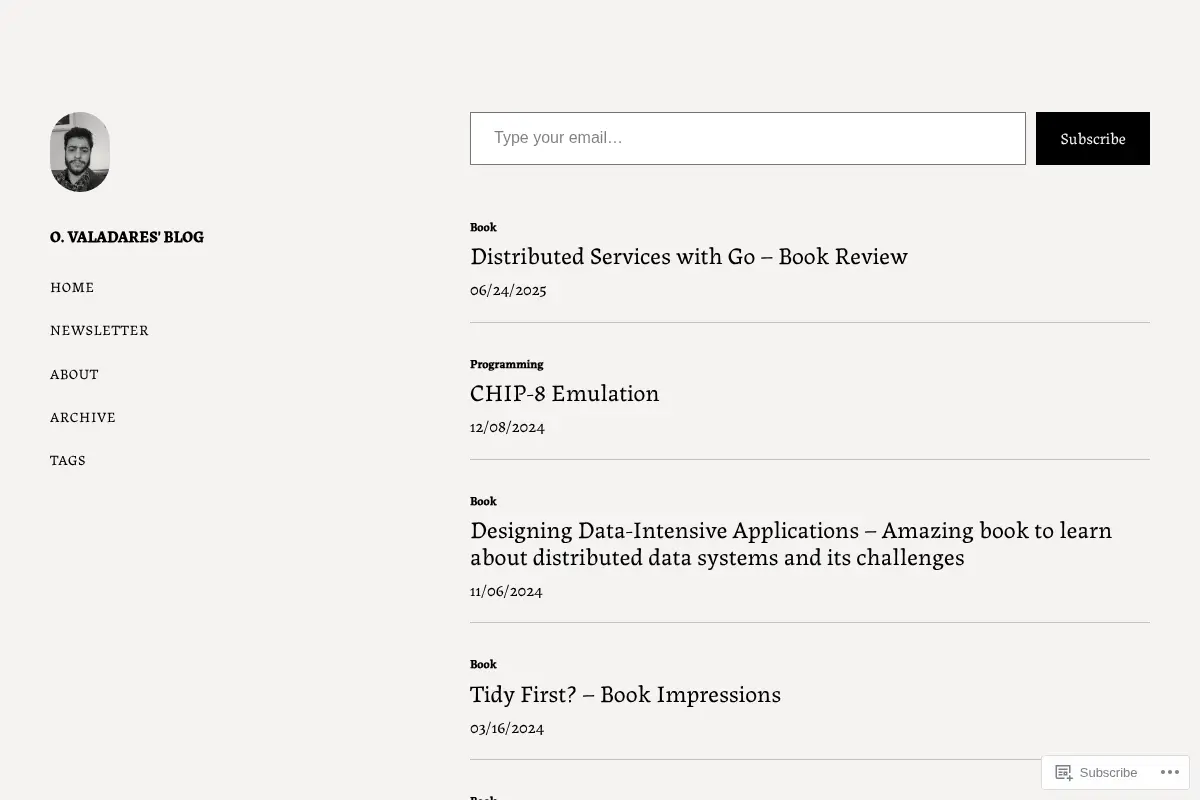Open the Newsletter page
The image size is (1200, 800).
click(99, 330)
